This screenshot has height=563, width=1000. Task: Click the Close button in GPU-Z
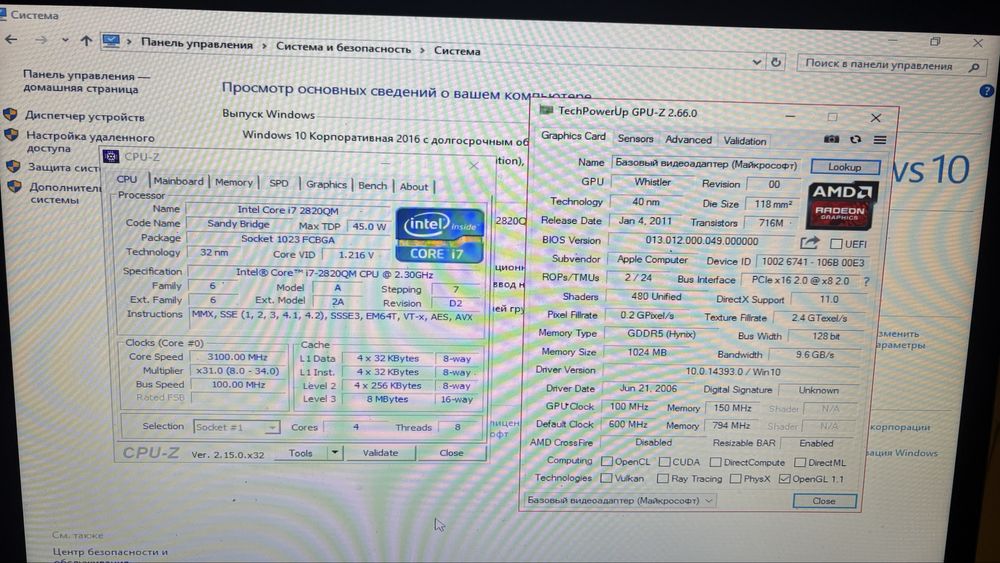click(x=823, y=501)
